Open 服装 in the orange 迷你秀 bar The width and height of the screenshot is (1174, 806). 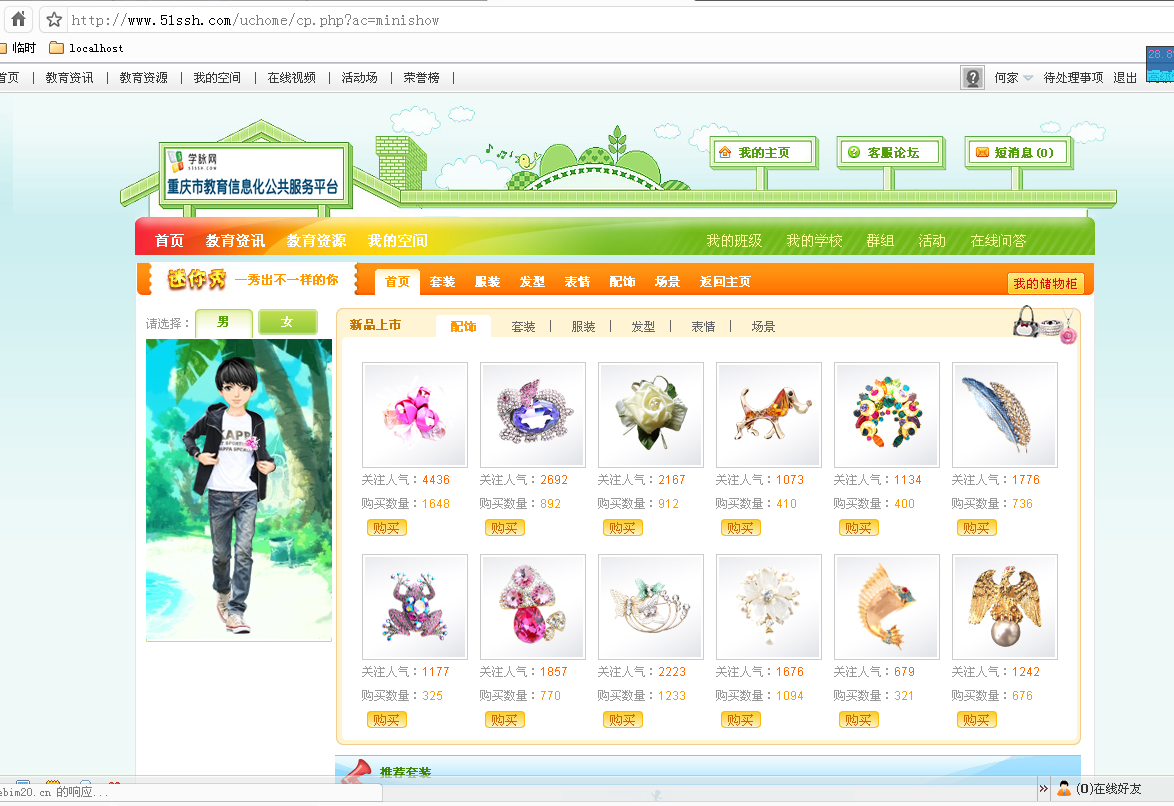pos(487,282)
